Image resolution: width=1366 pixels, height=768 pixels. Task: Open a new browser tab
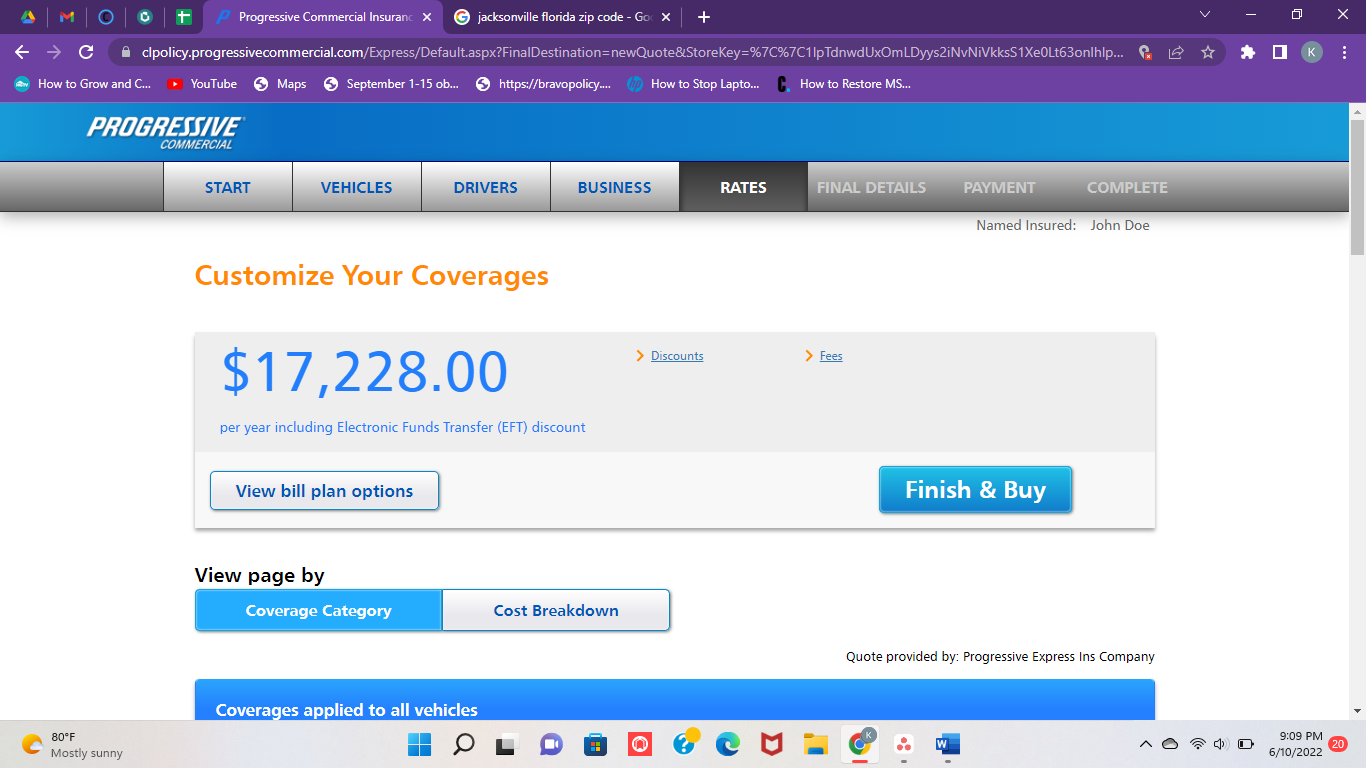(704, 17)
